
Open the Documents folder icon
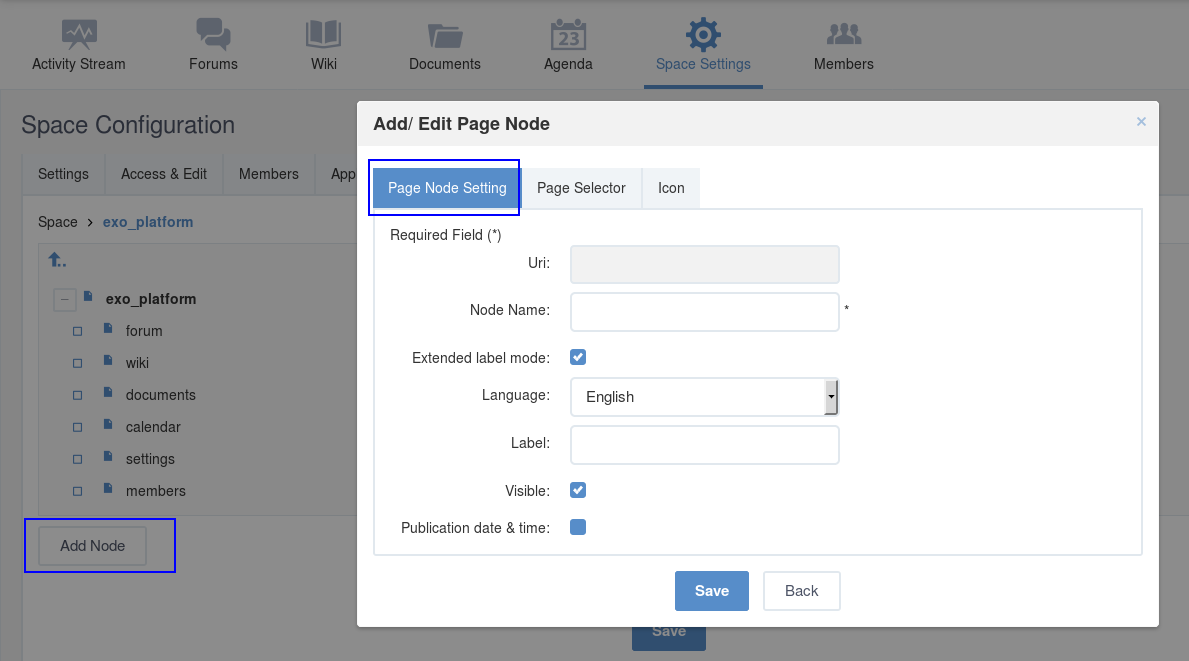(445, 35)
